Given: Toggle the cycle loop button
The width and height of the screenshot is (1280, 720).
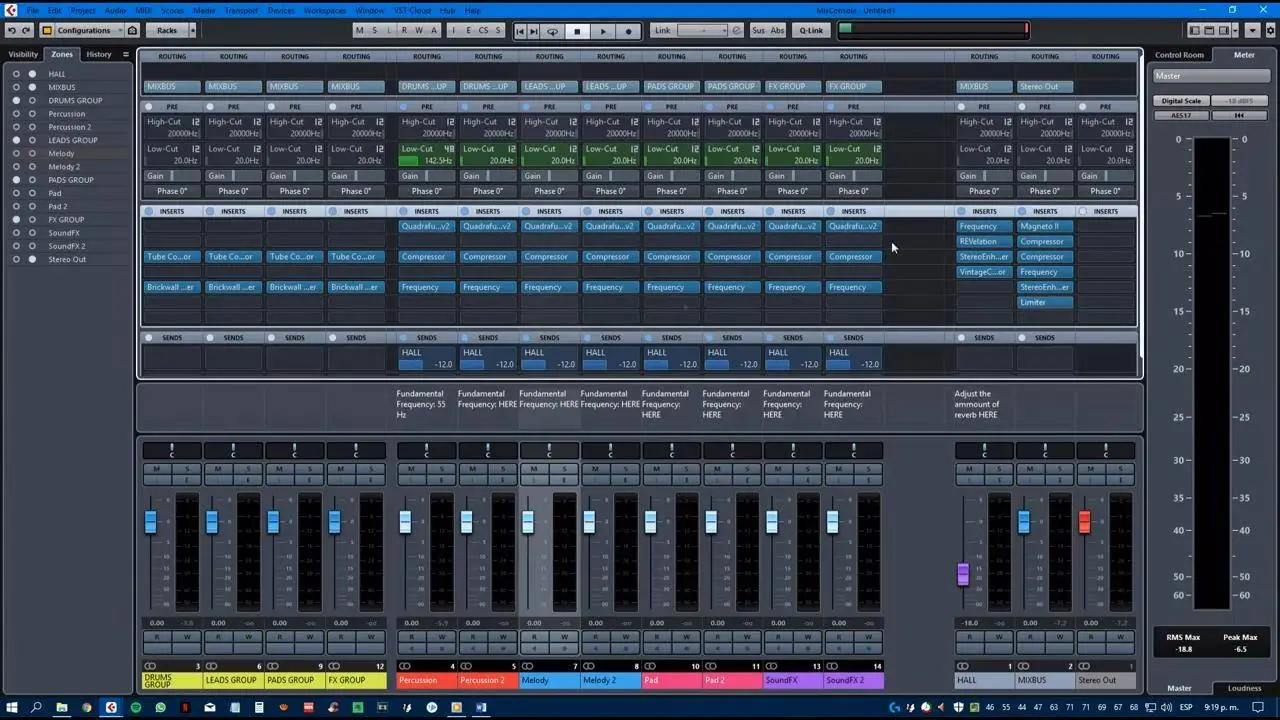Looking at the screenshot, I should (x=552, y=31).
